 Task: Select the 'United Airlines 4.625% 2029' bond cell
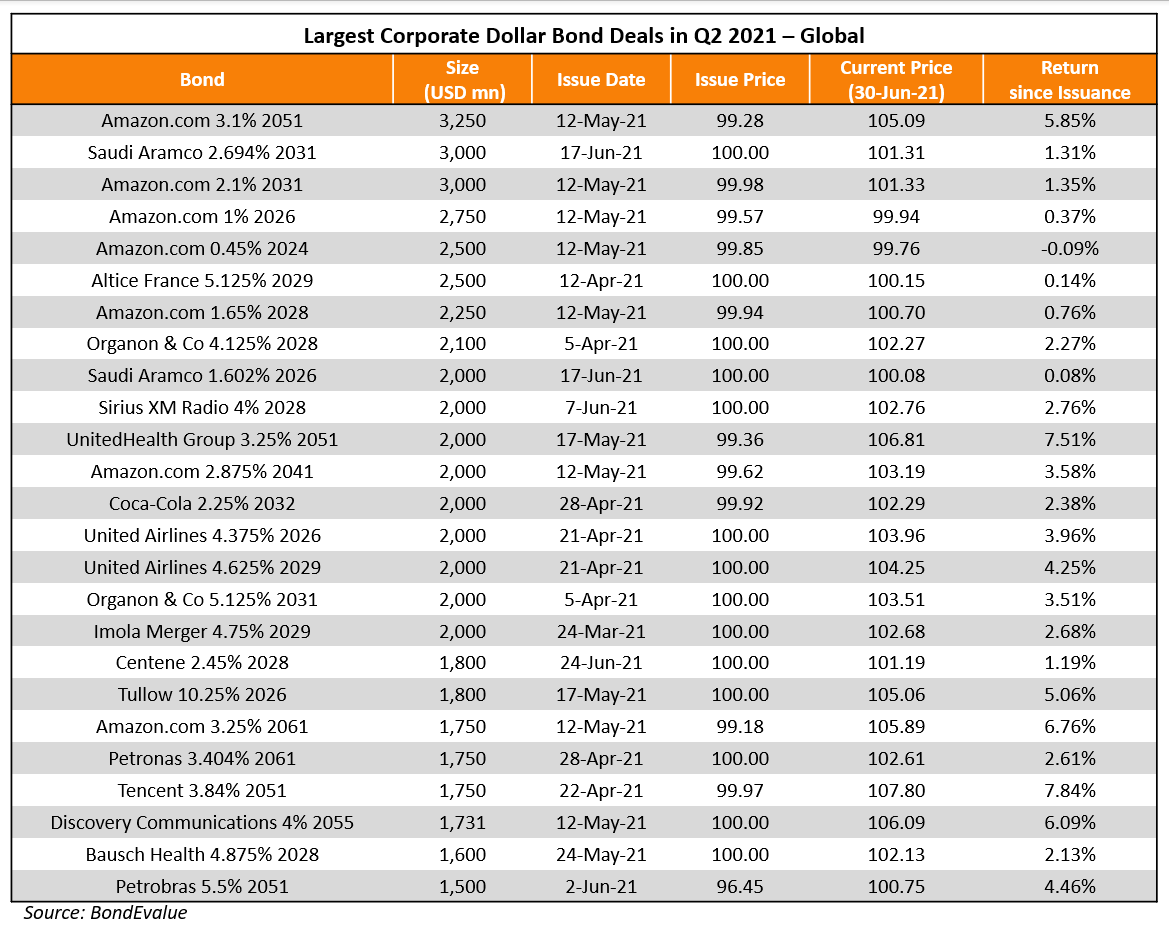point(202,568)
